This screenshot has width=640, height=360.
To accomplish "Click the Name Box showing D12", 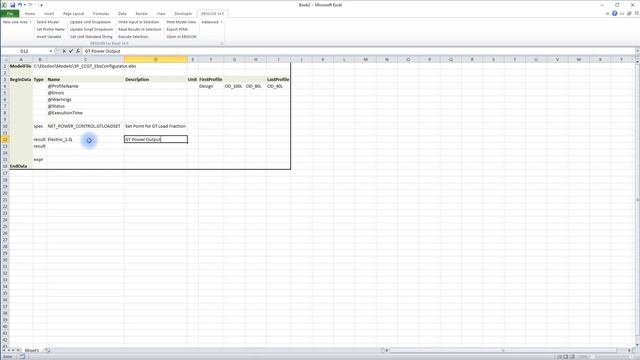I will [24, 51].
